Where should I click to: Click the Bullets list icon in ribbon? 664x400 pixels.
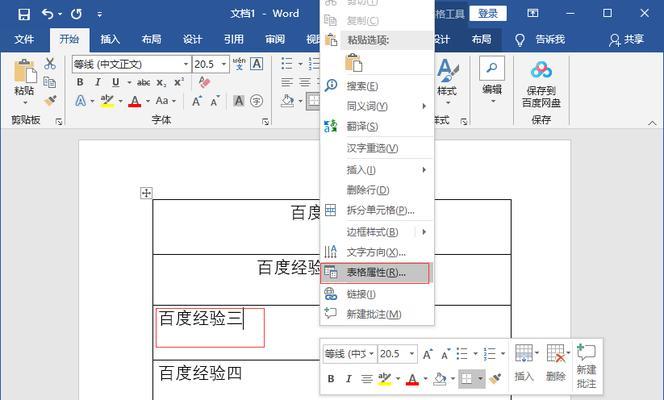click(x=287, y=64)
